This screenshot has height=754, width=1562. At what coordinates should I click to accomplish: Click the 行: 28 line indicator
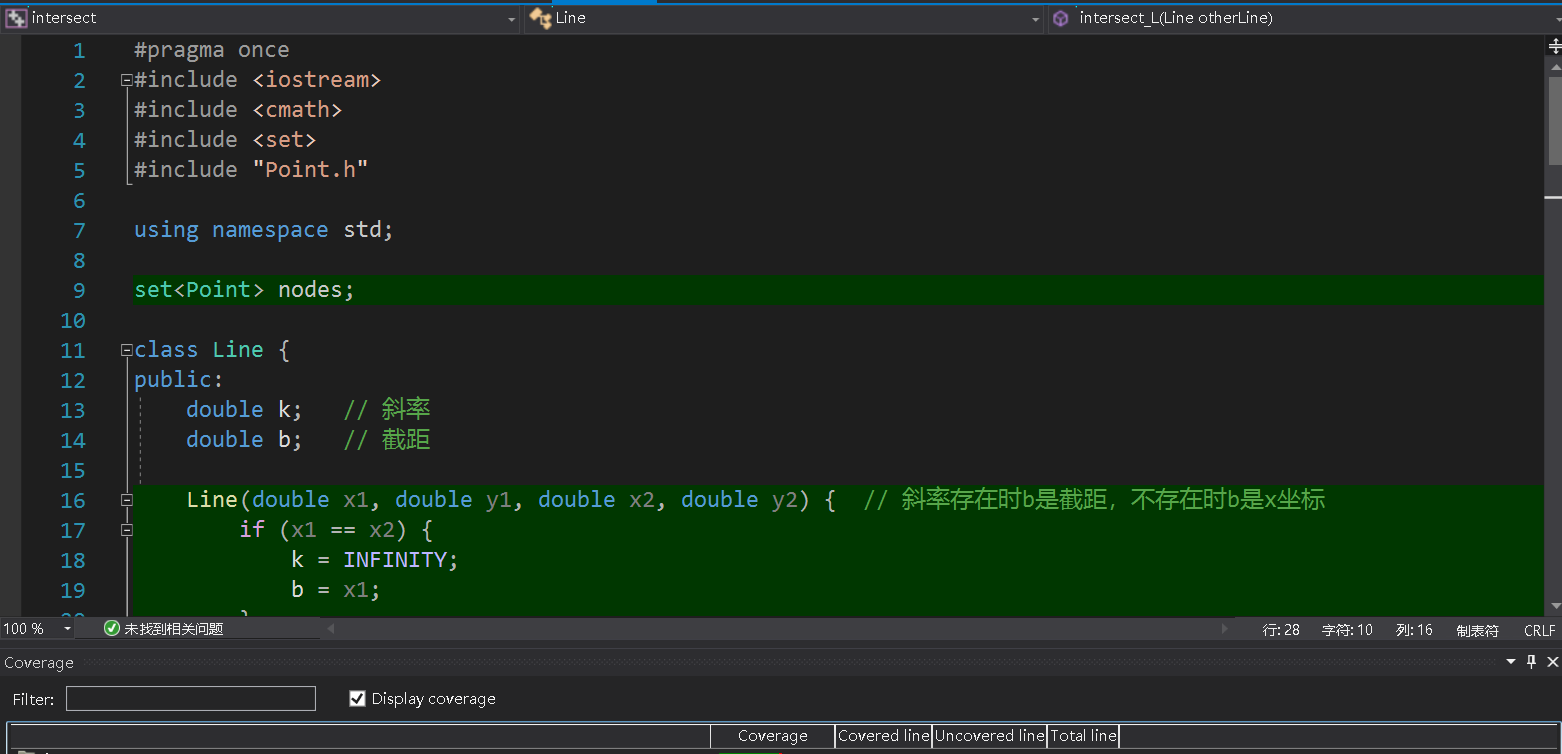[1281, 630]
